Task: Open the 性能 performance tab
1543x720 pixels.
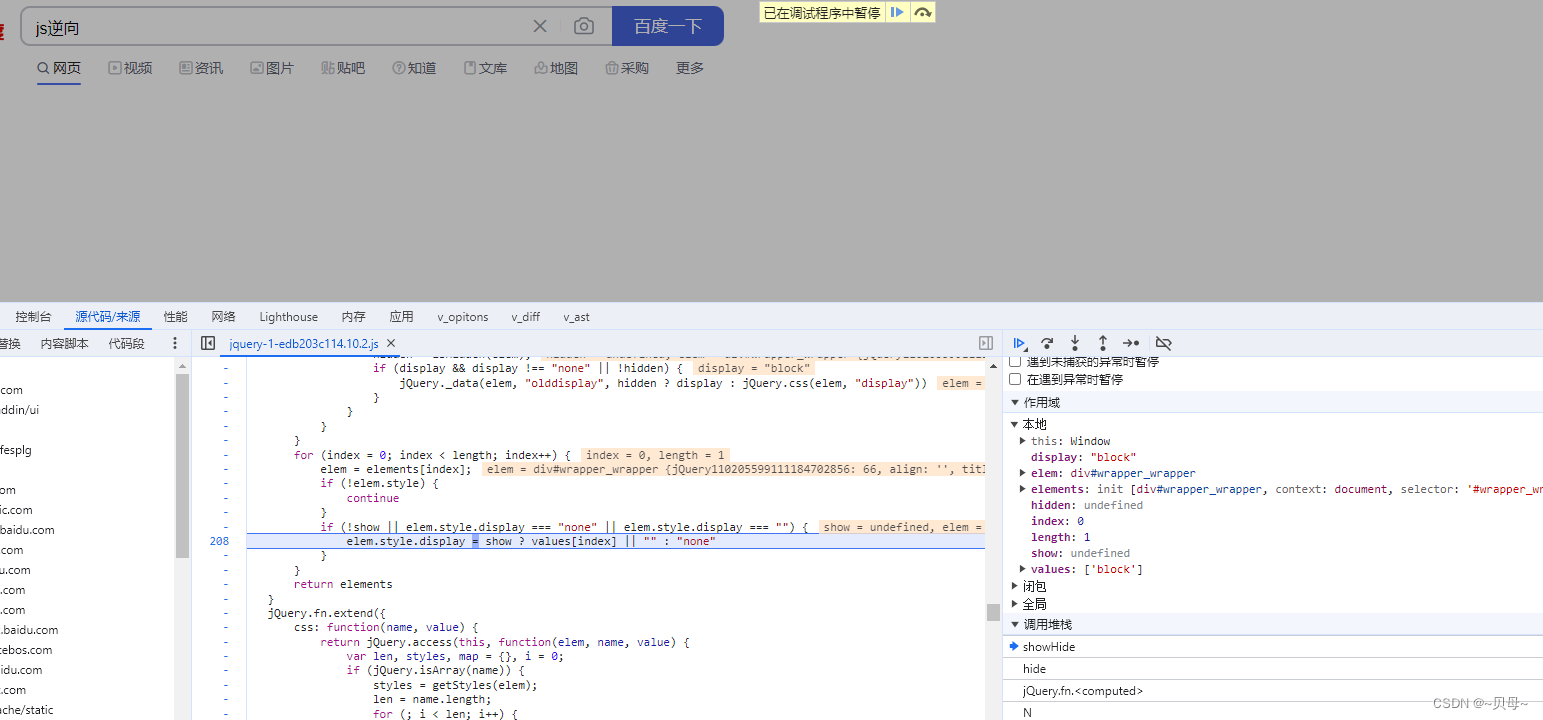Action: coord(176,316)
